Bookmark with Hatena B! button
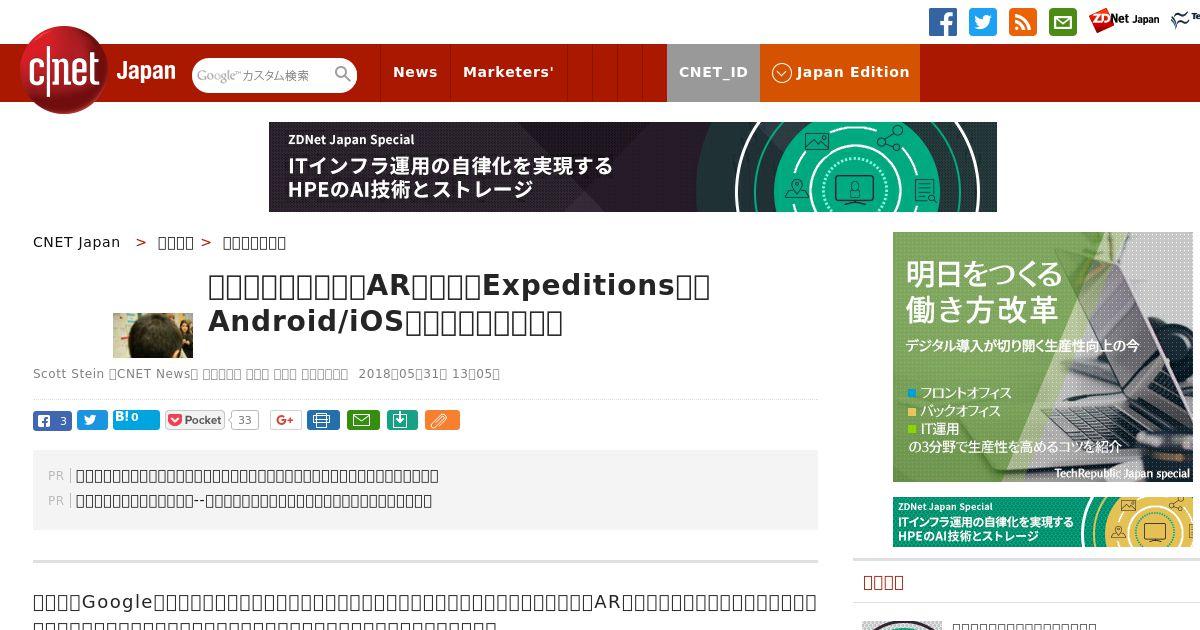The height and width of the screenshot is (630, 1200). [x=136, y=419]
